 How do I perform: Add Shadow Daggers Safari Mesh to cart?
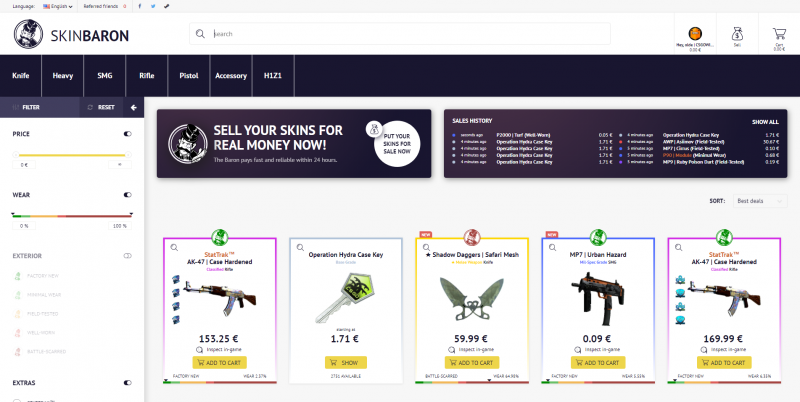(472, 363)
